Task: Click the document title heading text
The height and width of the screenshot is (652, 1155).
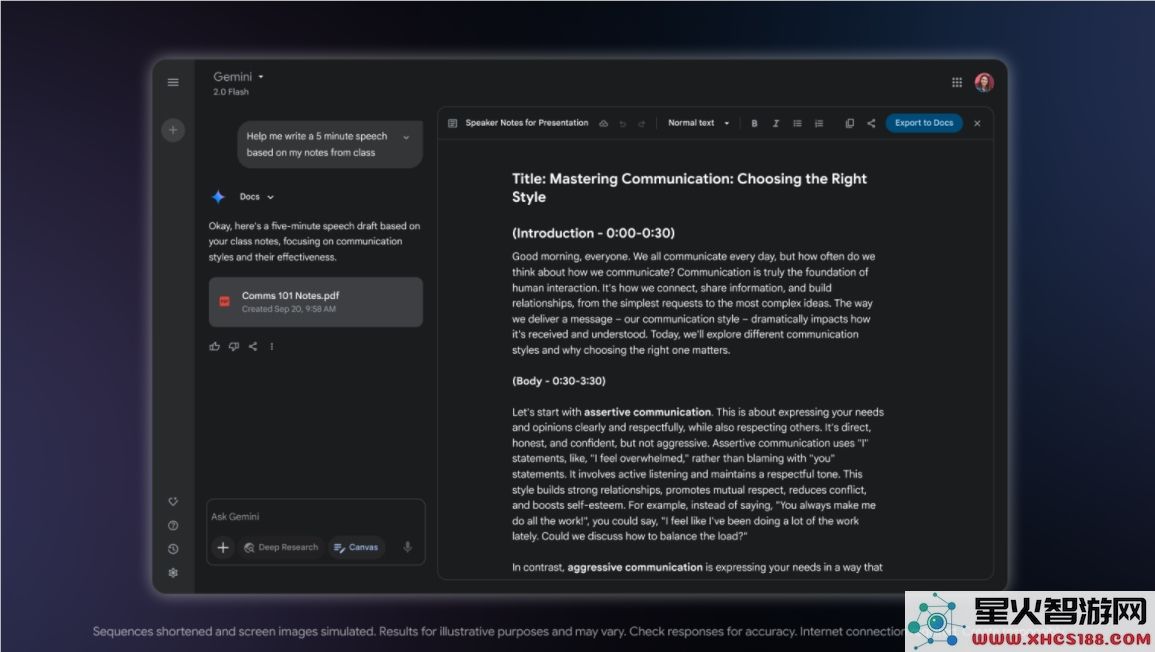Action: pyautogui.click(x=689, y=188)
